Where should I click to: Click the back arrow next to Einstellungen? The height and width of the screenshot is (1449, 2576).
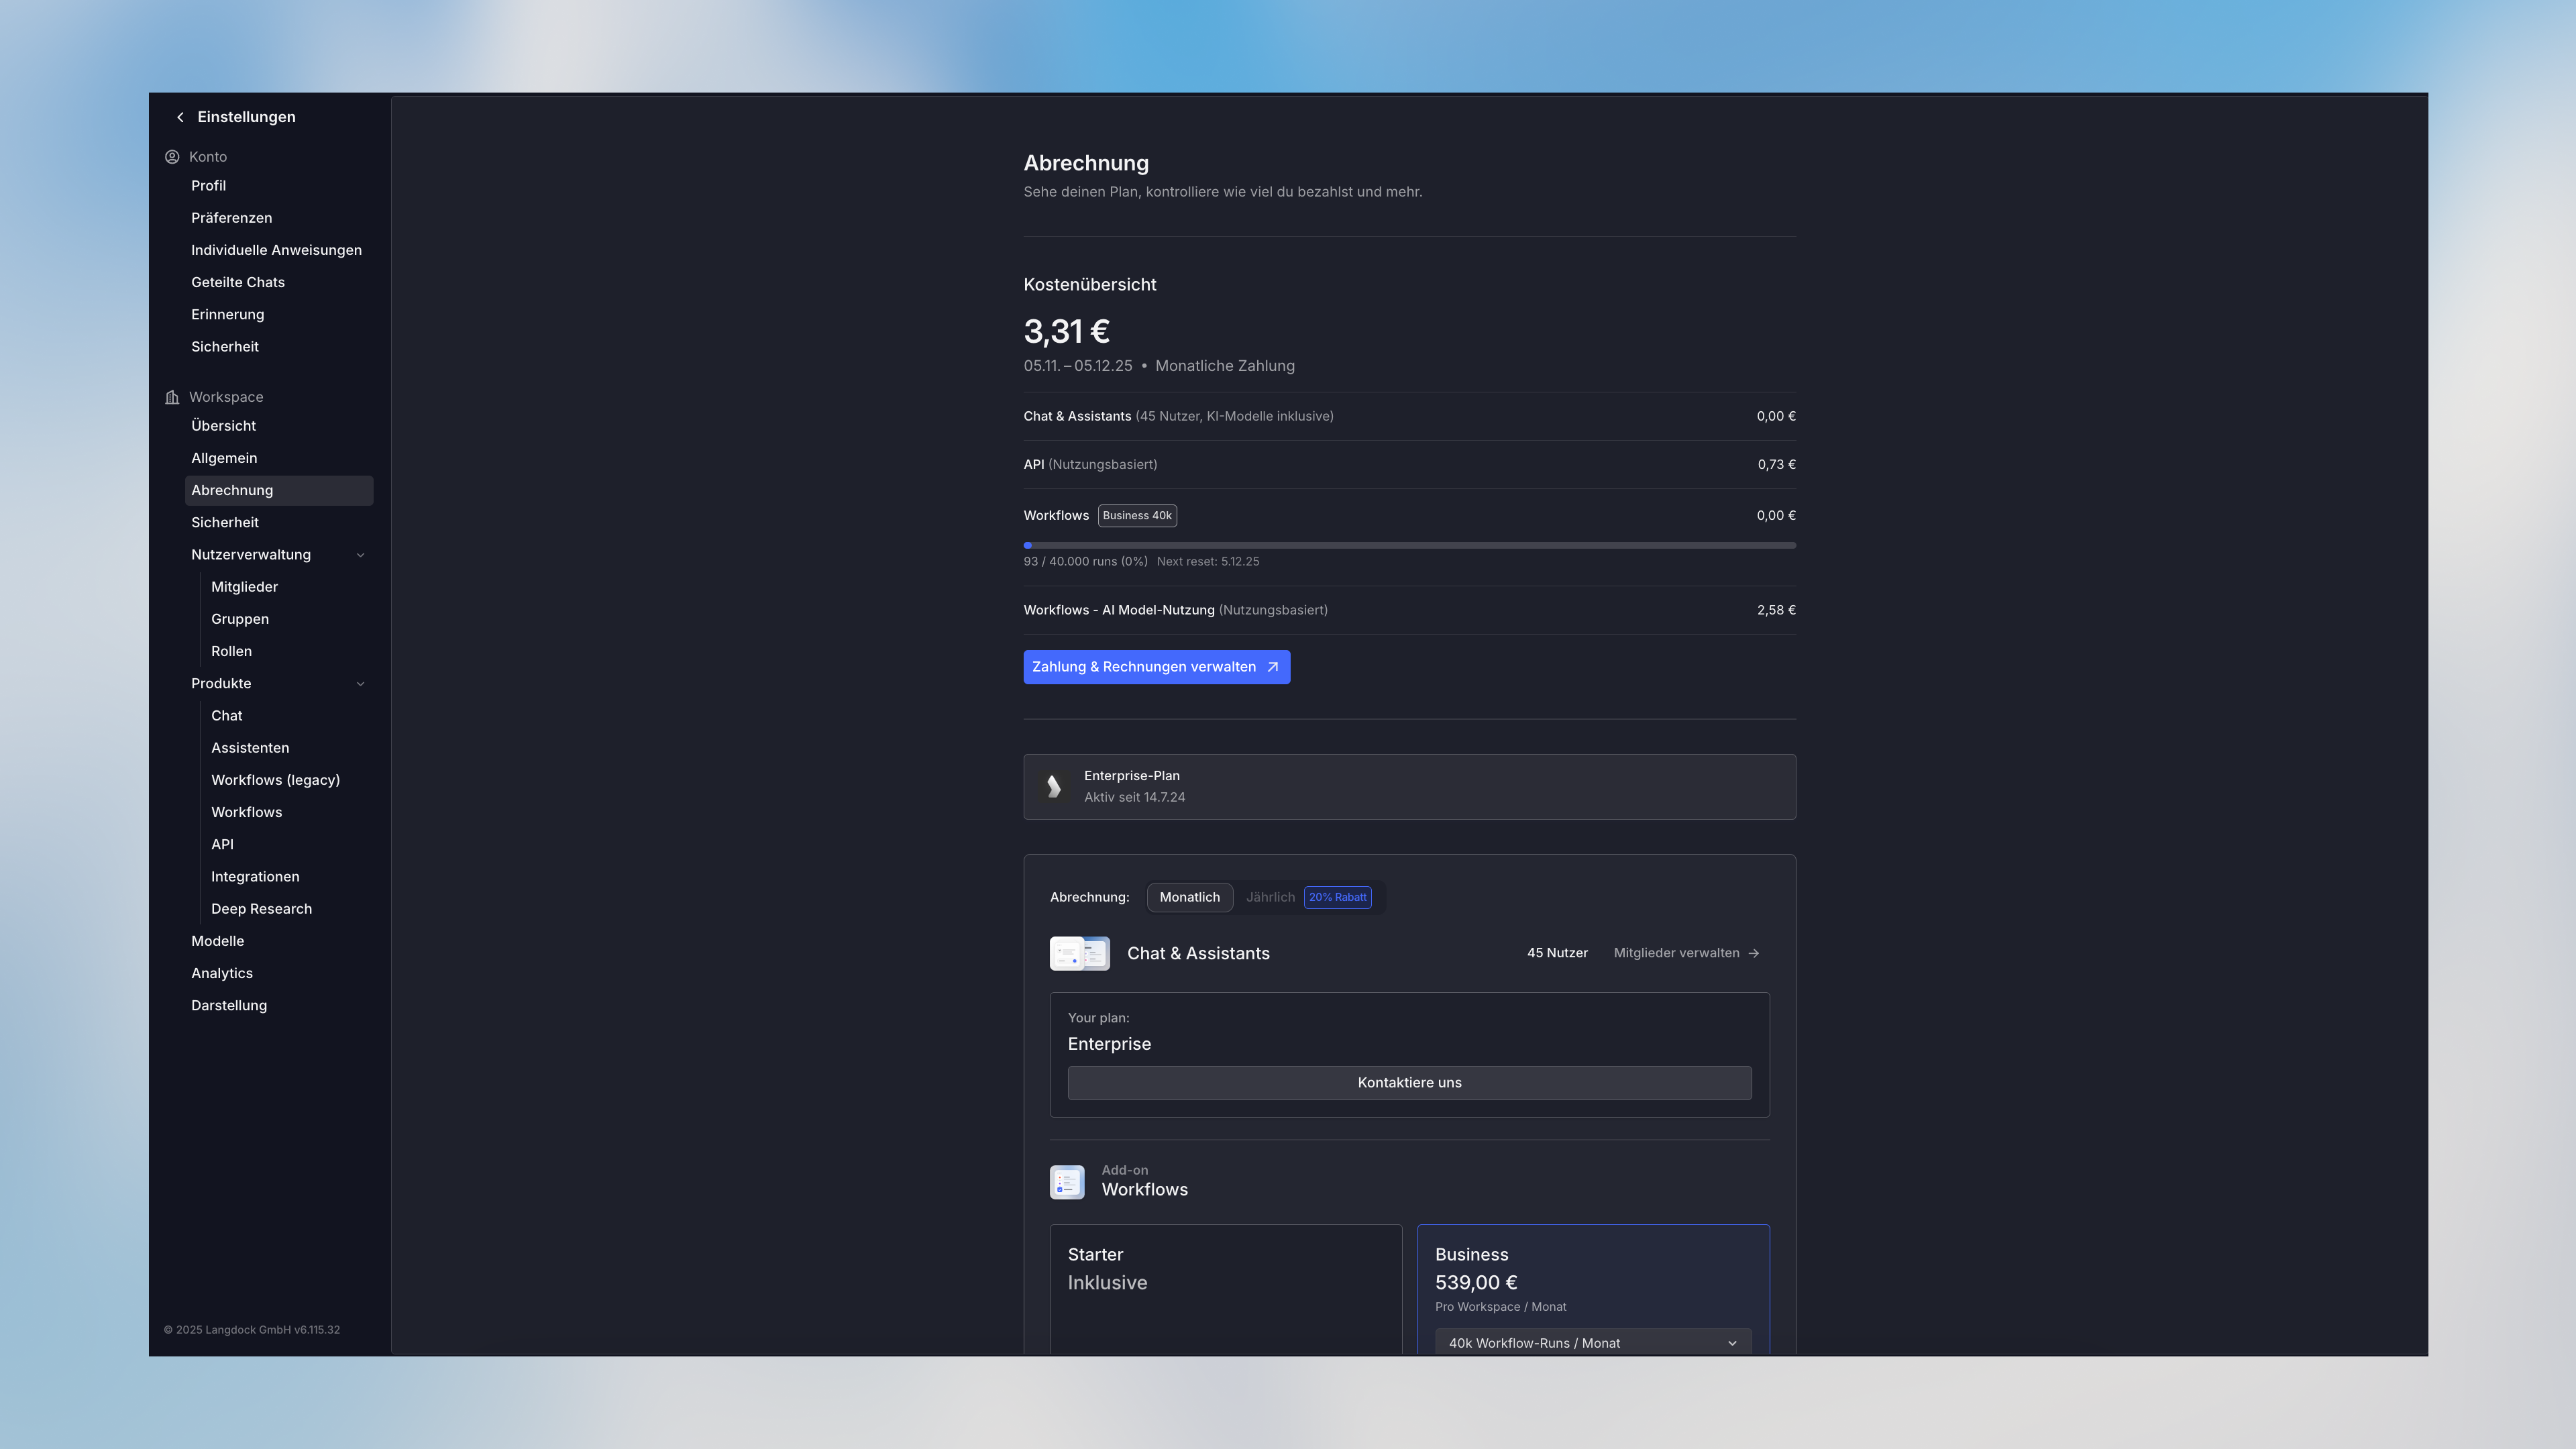pyautogui.click(x=180, y=117)
